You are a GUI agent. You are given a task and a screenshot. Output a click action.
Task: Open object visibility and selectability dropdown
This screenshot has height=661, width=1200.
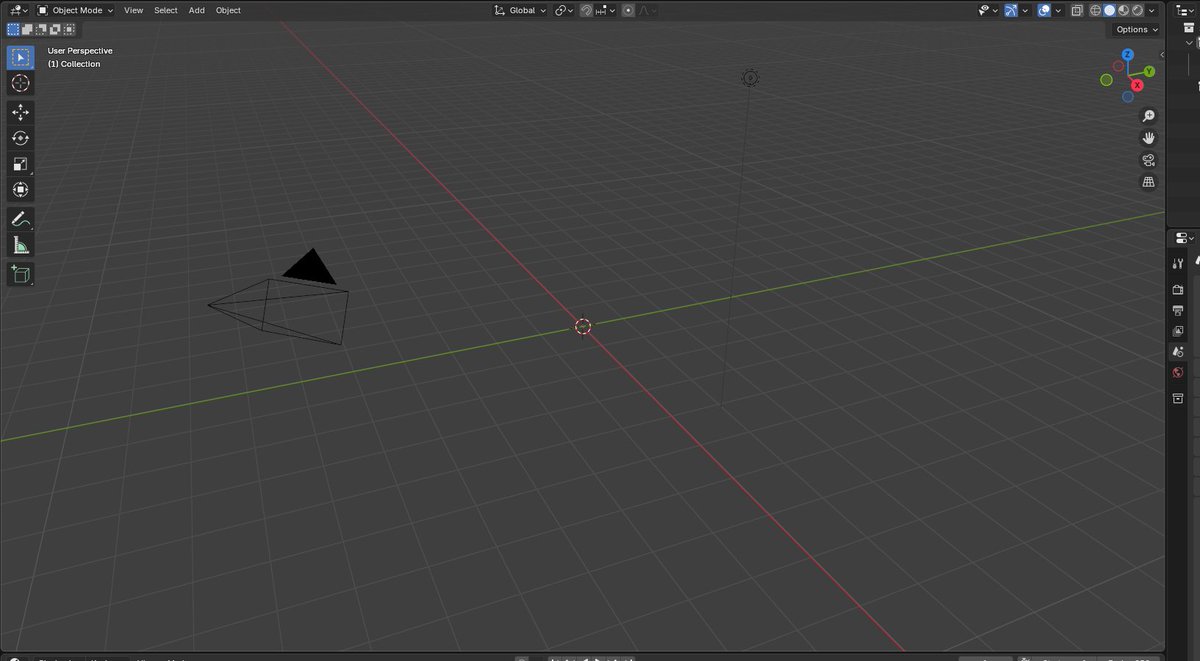click(x=989, y=10)
